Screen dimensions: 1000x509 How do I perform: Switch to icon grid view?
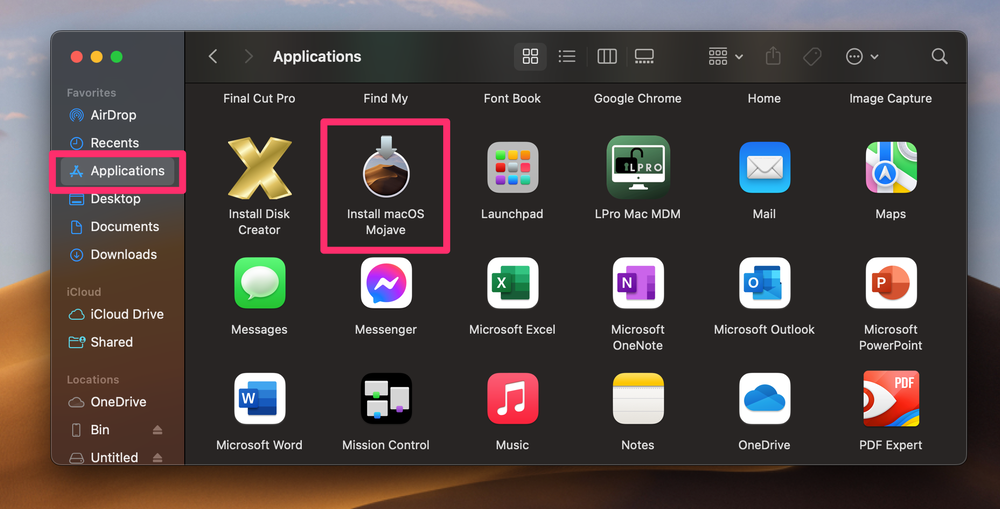[530, 57]
